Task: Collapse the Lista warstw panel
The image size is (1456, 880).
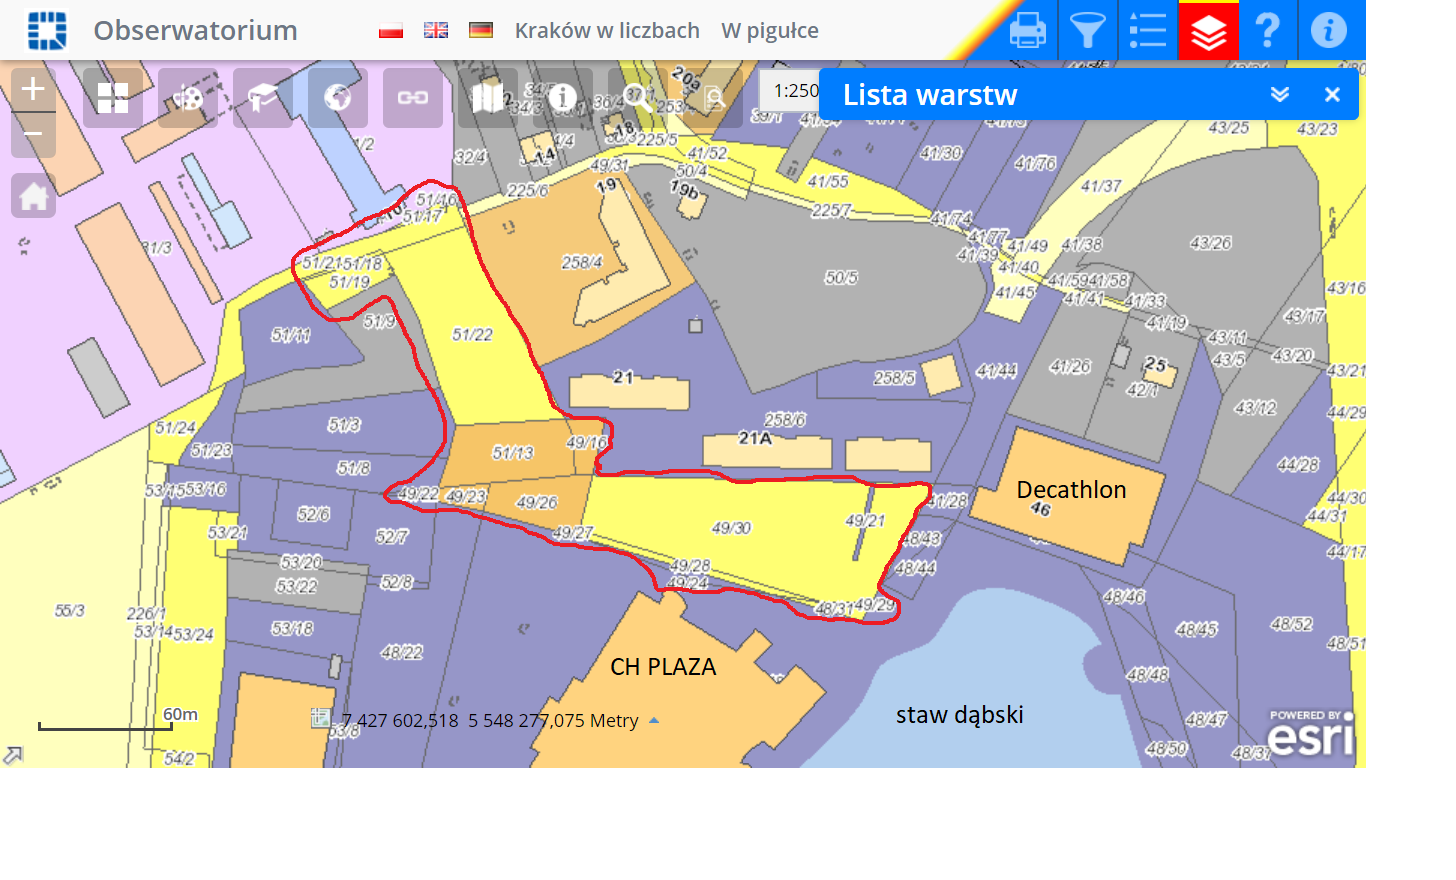Action: pyautogui.click(x=1279, y=94)
